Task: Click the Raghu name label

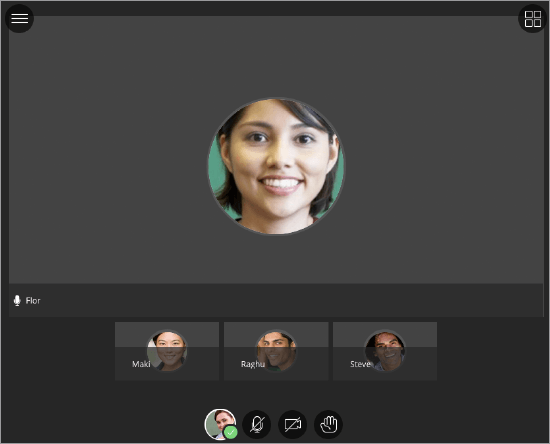Action: 253,364
